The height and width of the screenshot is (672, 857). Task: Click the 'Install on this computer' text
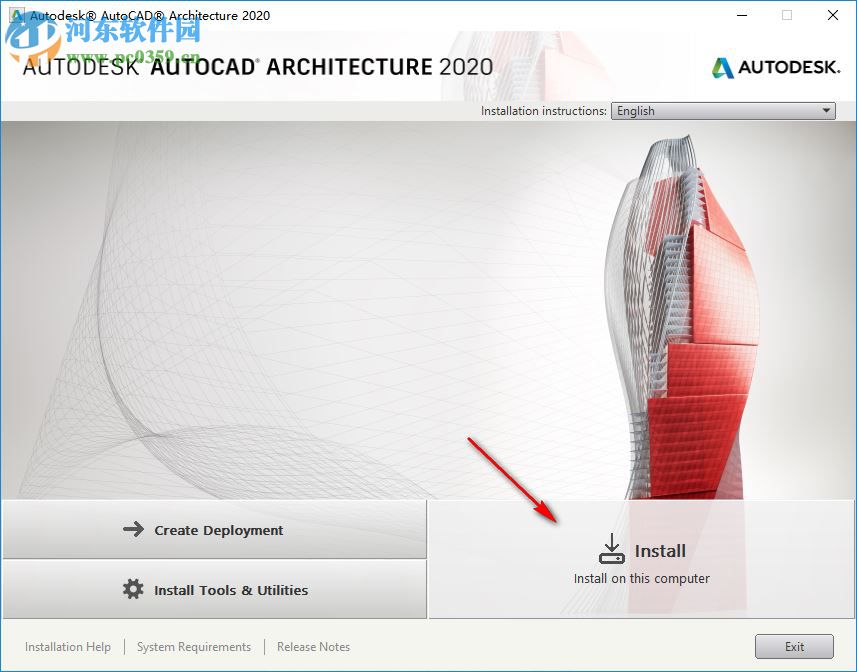(642, 578)
